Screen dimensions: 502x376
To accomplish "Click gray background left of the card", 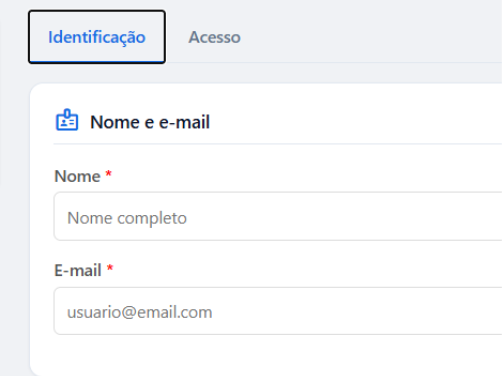I will [15, 233].
